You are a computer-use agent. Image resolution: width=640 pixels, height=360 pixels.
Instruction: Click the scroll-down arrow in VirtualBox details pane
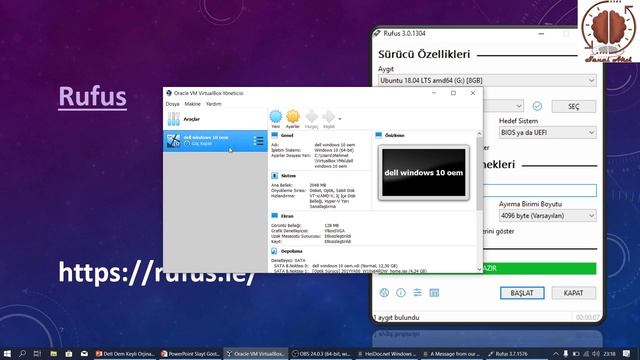click(479, 269)
